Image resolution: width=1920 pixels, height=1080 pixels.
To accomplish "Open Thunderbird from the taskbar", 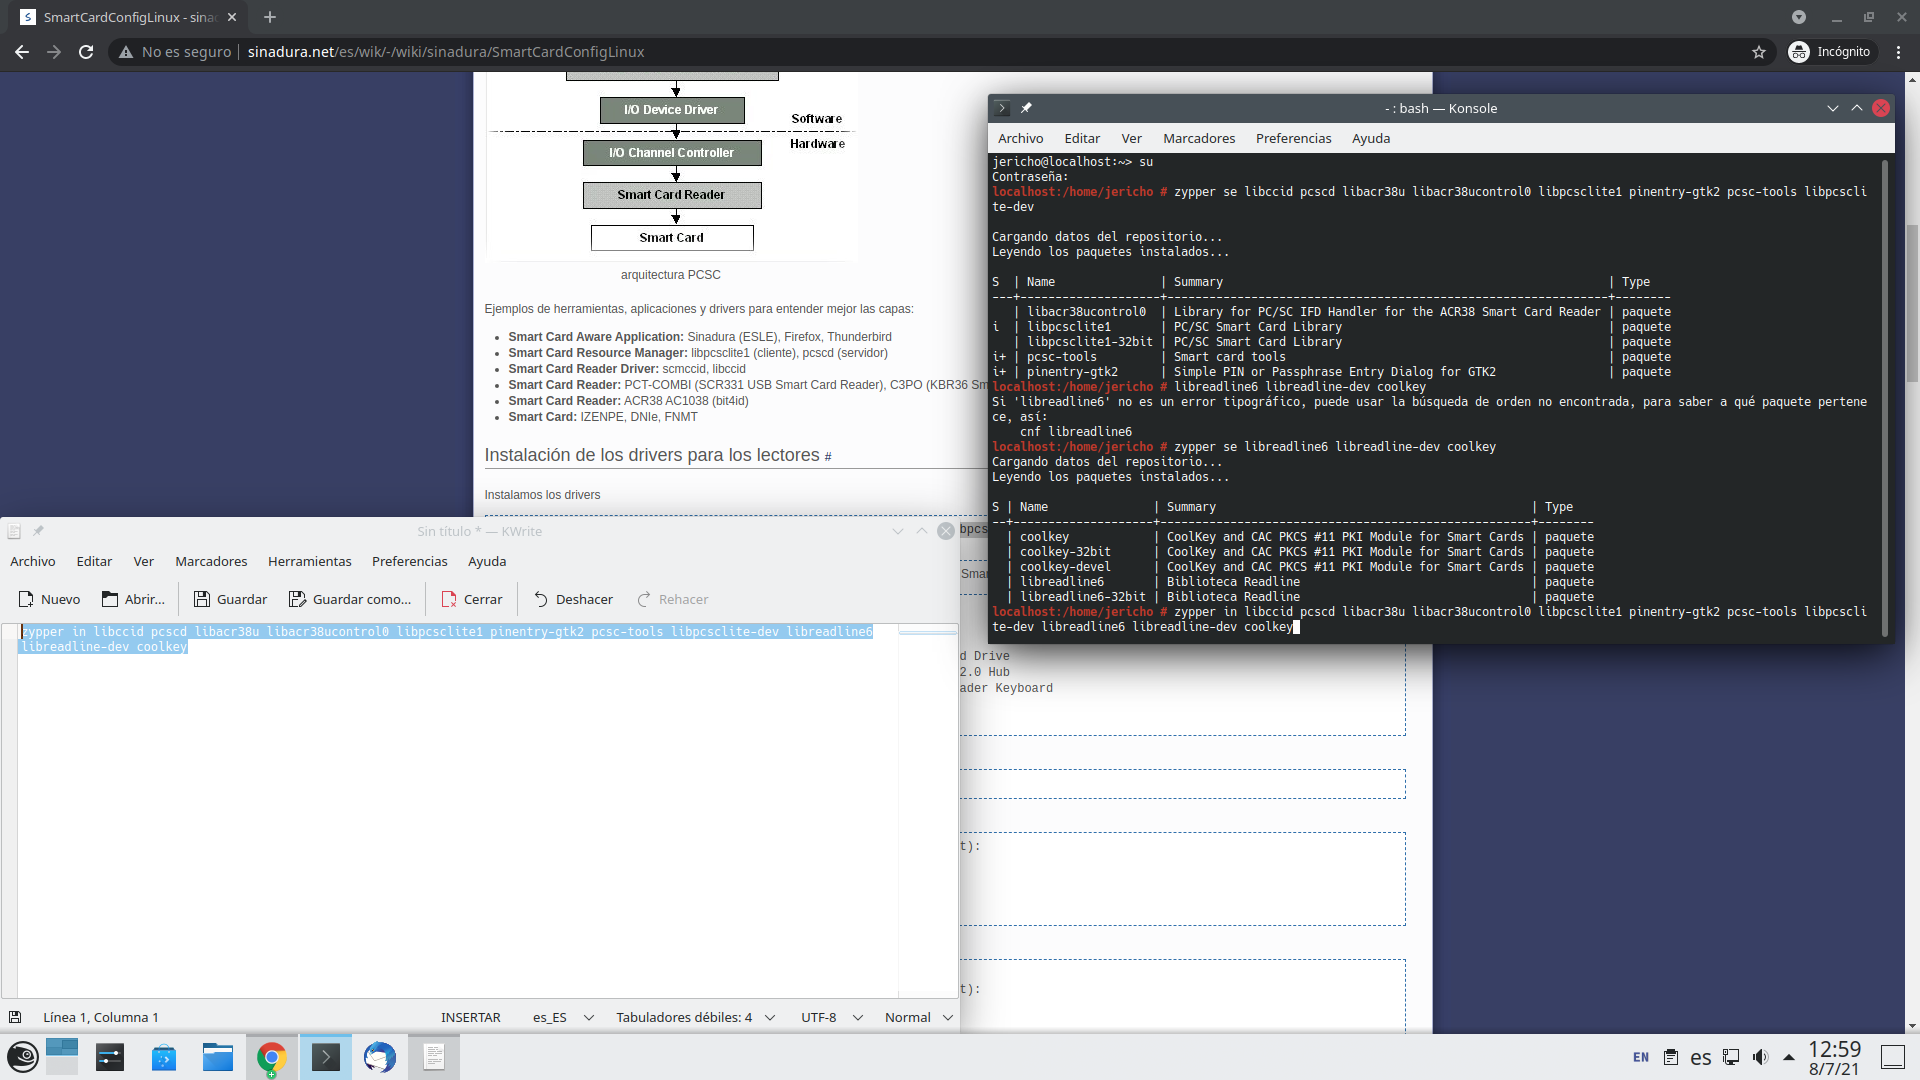I will [379, 1057].
